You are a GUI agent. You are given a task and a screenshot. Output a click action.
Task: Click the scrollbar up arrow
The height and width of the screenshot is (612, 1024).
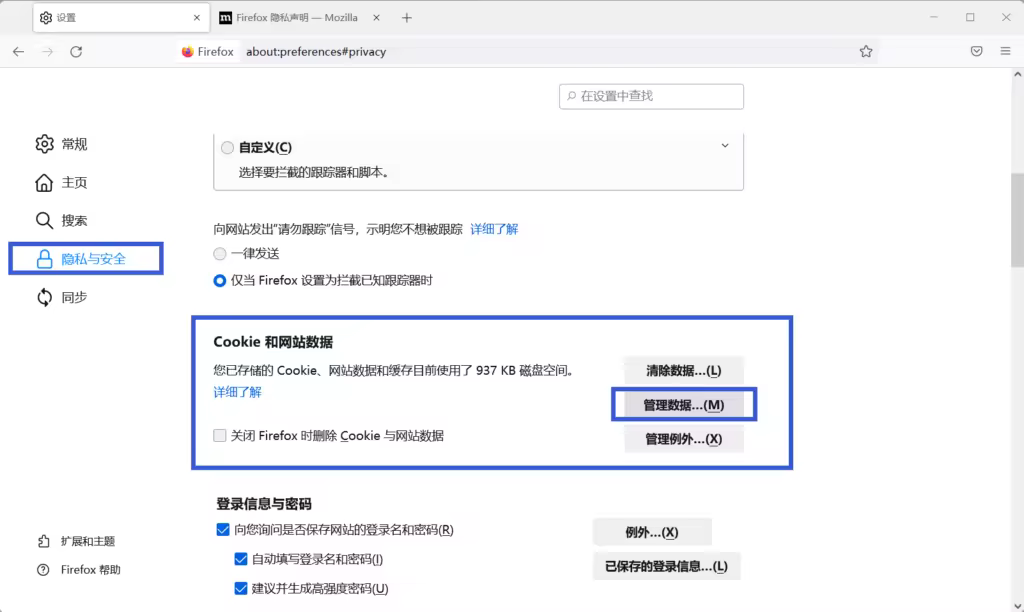1017,75
